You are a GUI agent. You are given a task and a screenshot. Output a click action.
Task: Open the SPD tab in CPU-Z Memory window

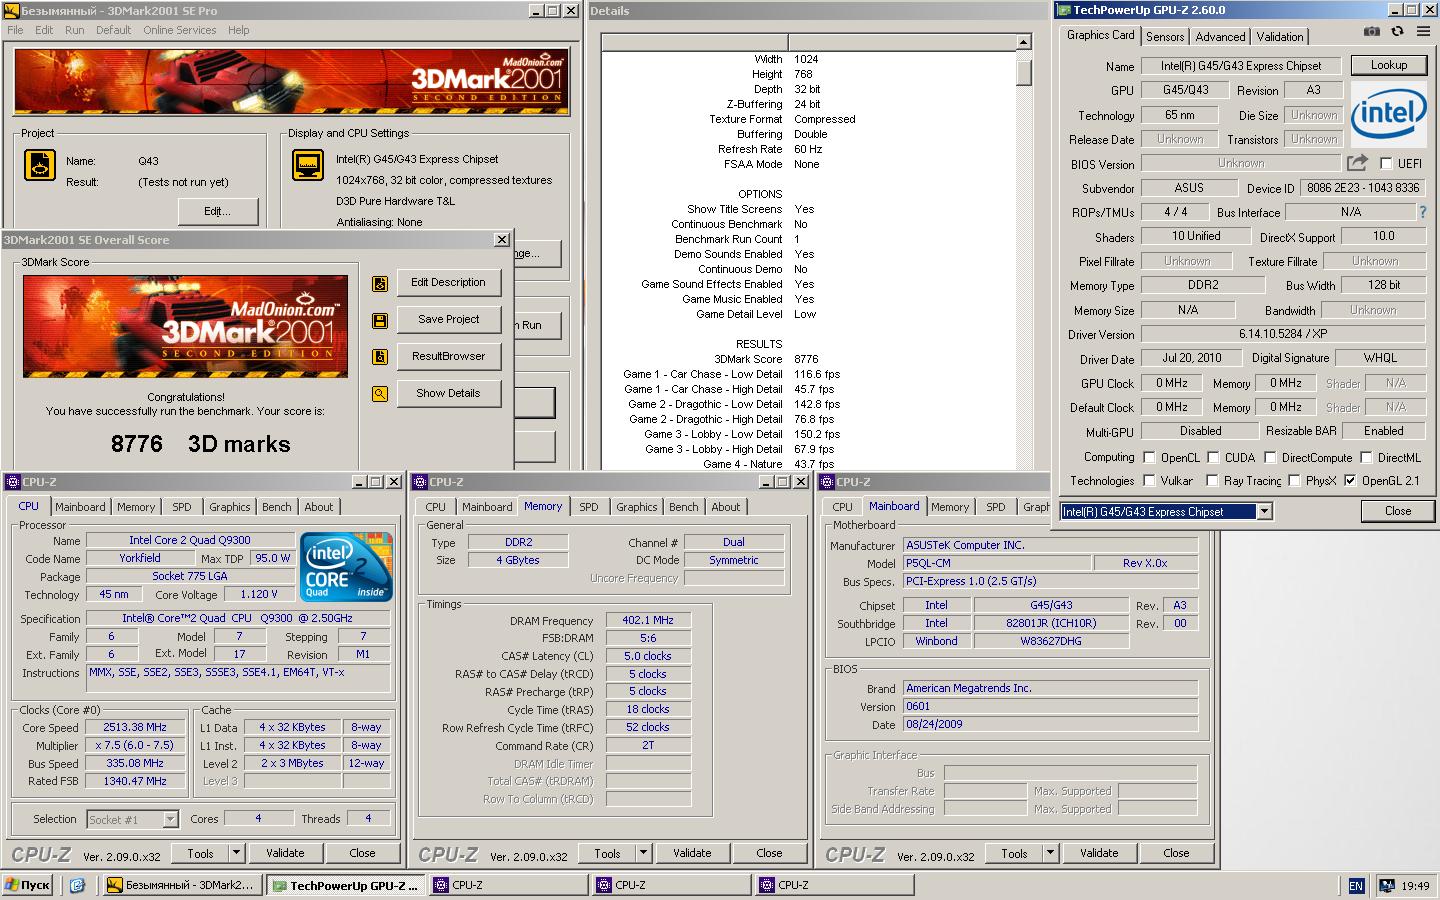pyautogui.click(x=589, y=507)
